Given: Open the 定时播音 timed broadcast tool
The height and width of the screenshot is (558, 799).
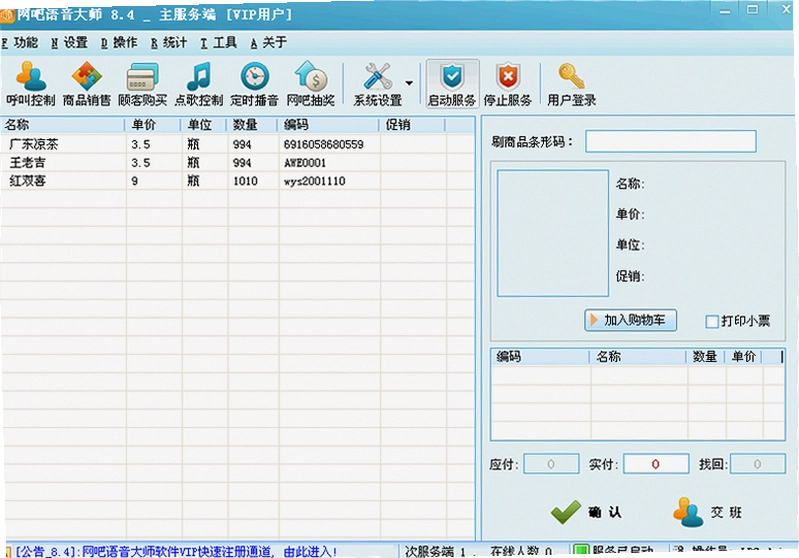Looking at the screenshot, I should pos(254,84).
